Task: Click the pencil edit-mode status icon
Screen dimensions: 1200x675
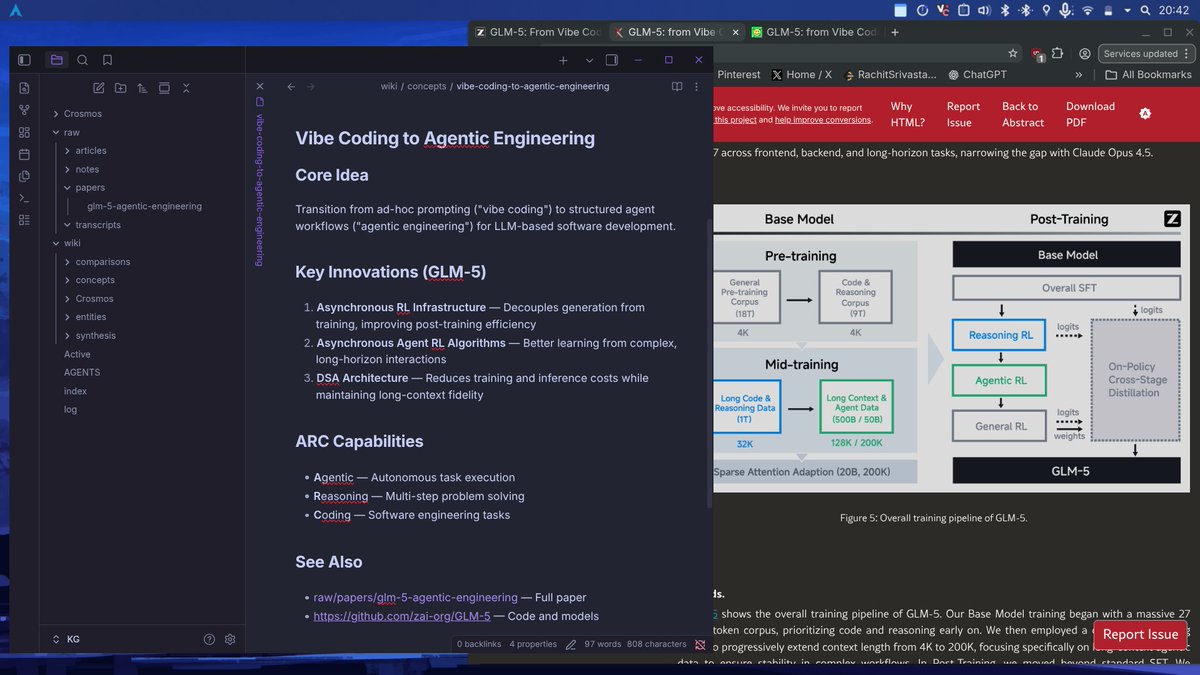Action: [x=571, y=644]
